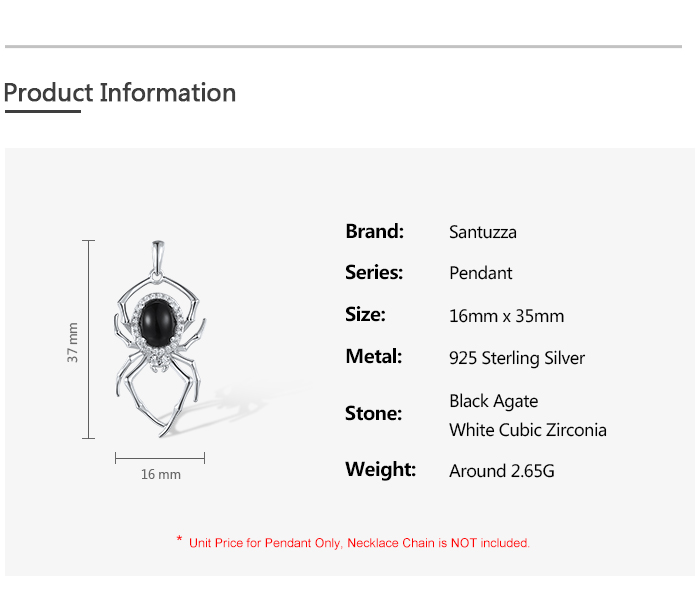Click the 925 Sterling Silver text

[517, 358]
